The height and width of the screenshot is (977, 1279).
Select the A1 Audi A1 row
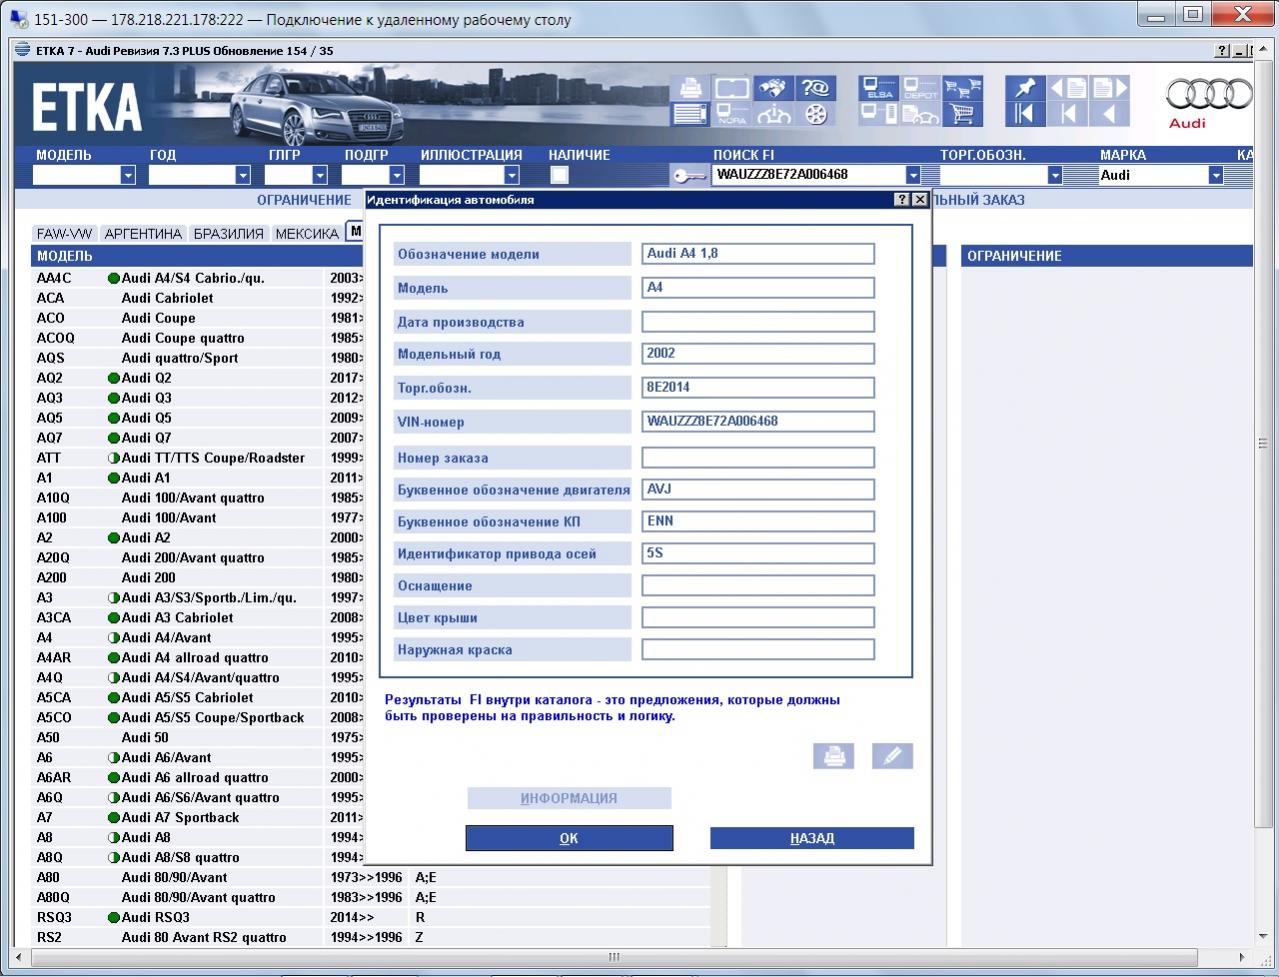pos(198,478)
